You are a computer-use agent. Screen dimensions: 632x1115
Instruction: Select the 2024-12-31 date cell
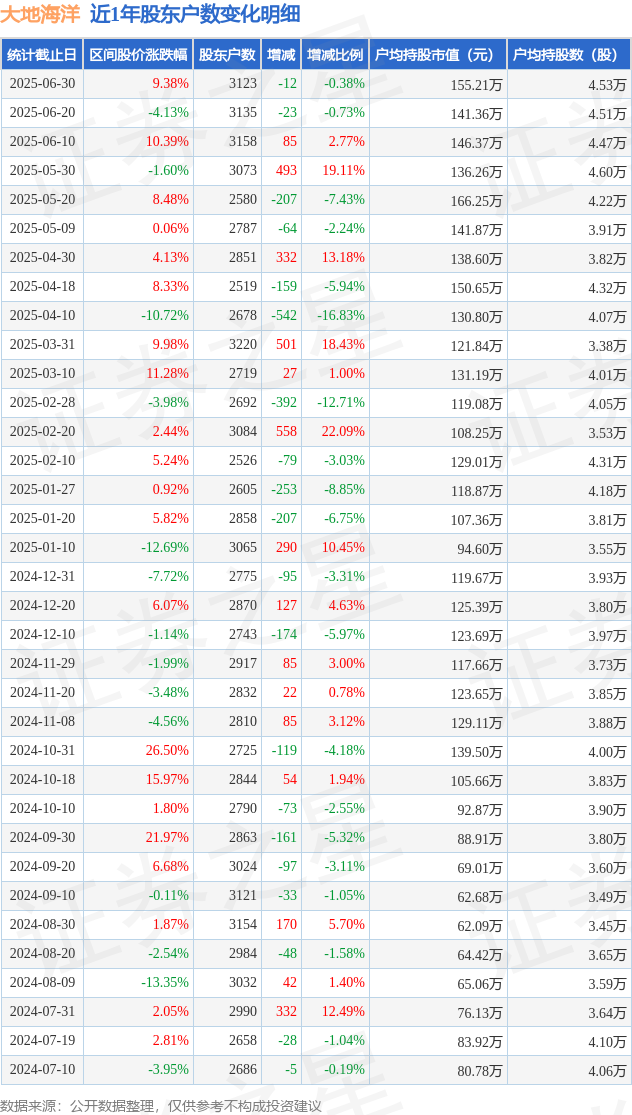coord(42,576)
